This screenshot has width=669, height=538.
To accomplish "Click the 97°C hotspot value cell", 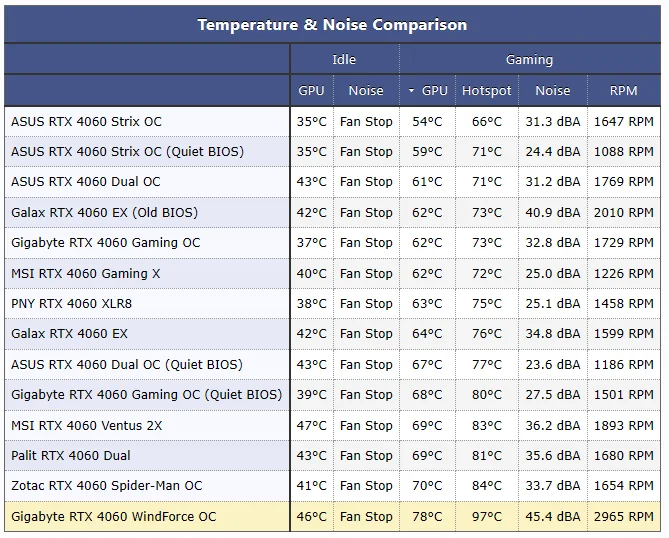I will click(486, 517).
